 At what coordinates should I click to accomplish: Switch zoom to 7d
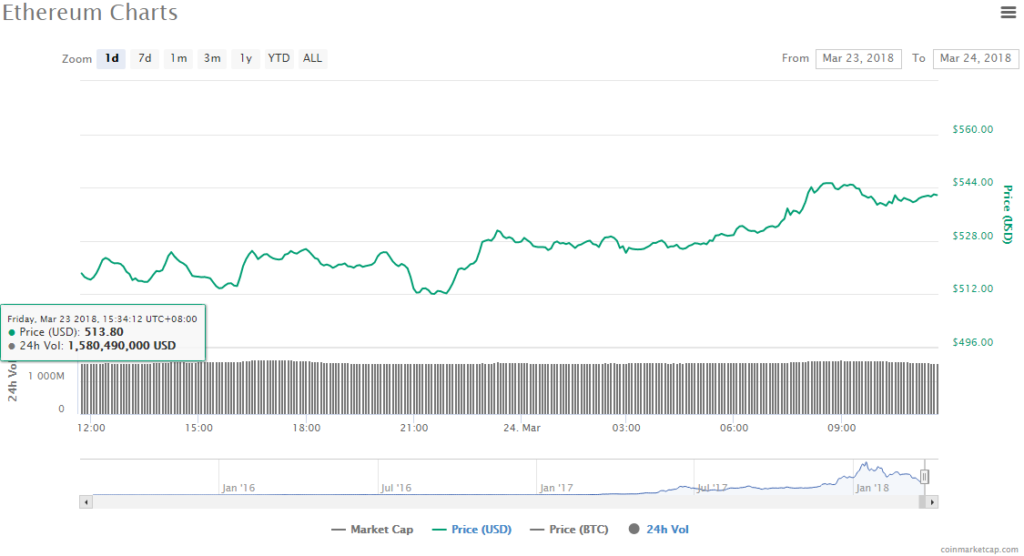(x=145, y=58)
